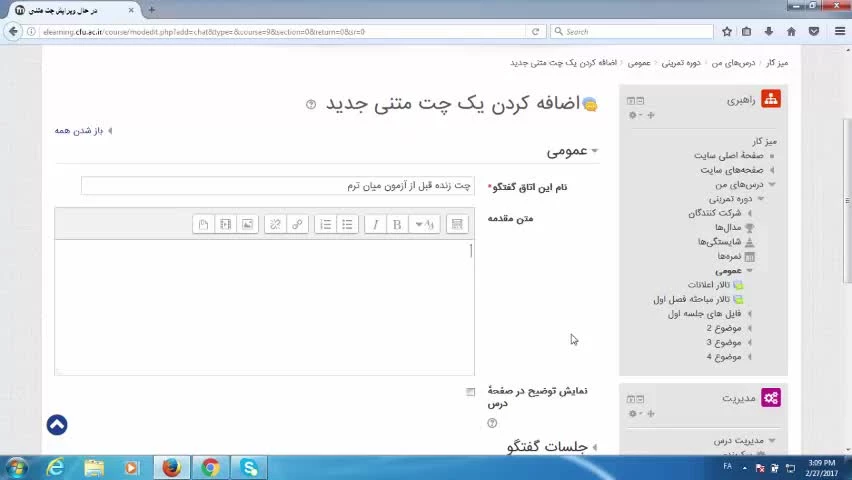
Task: Insert media using the editor toolbar
Action: pos(225,225)
